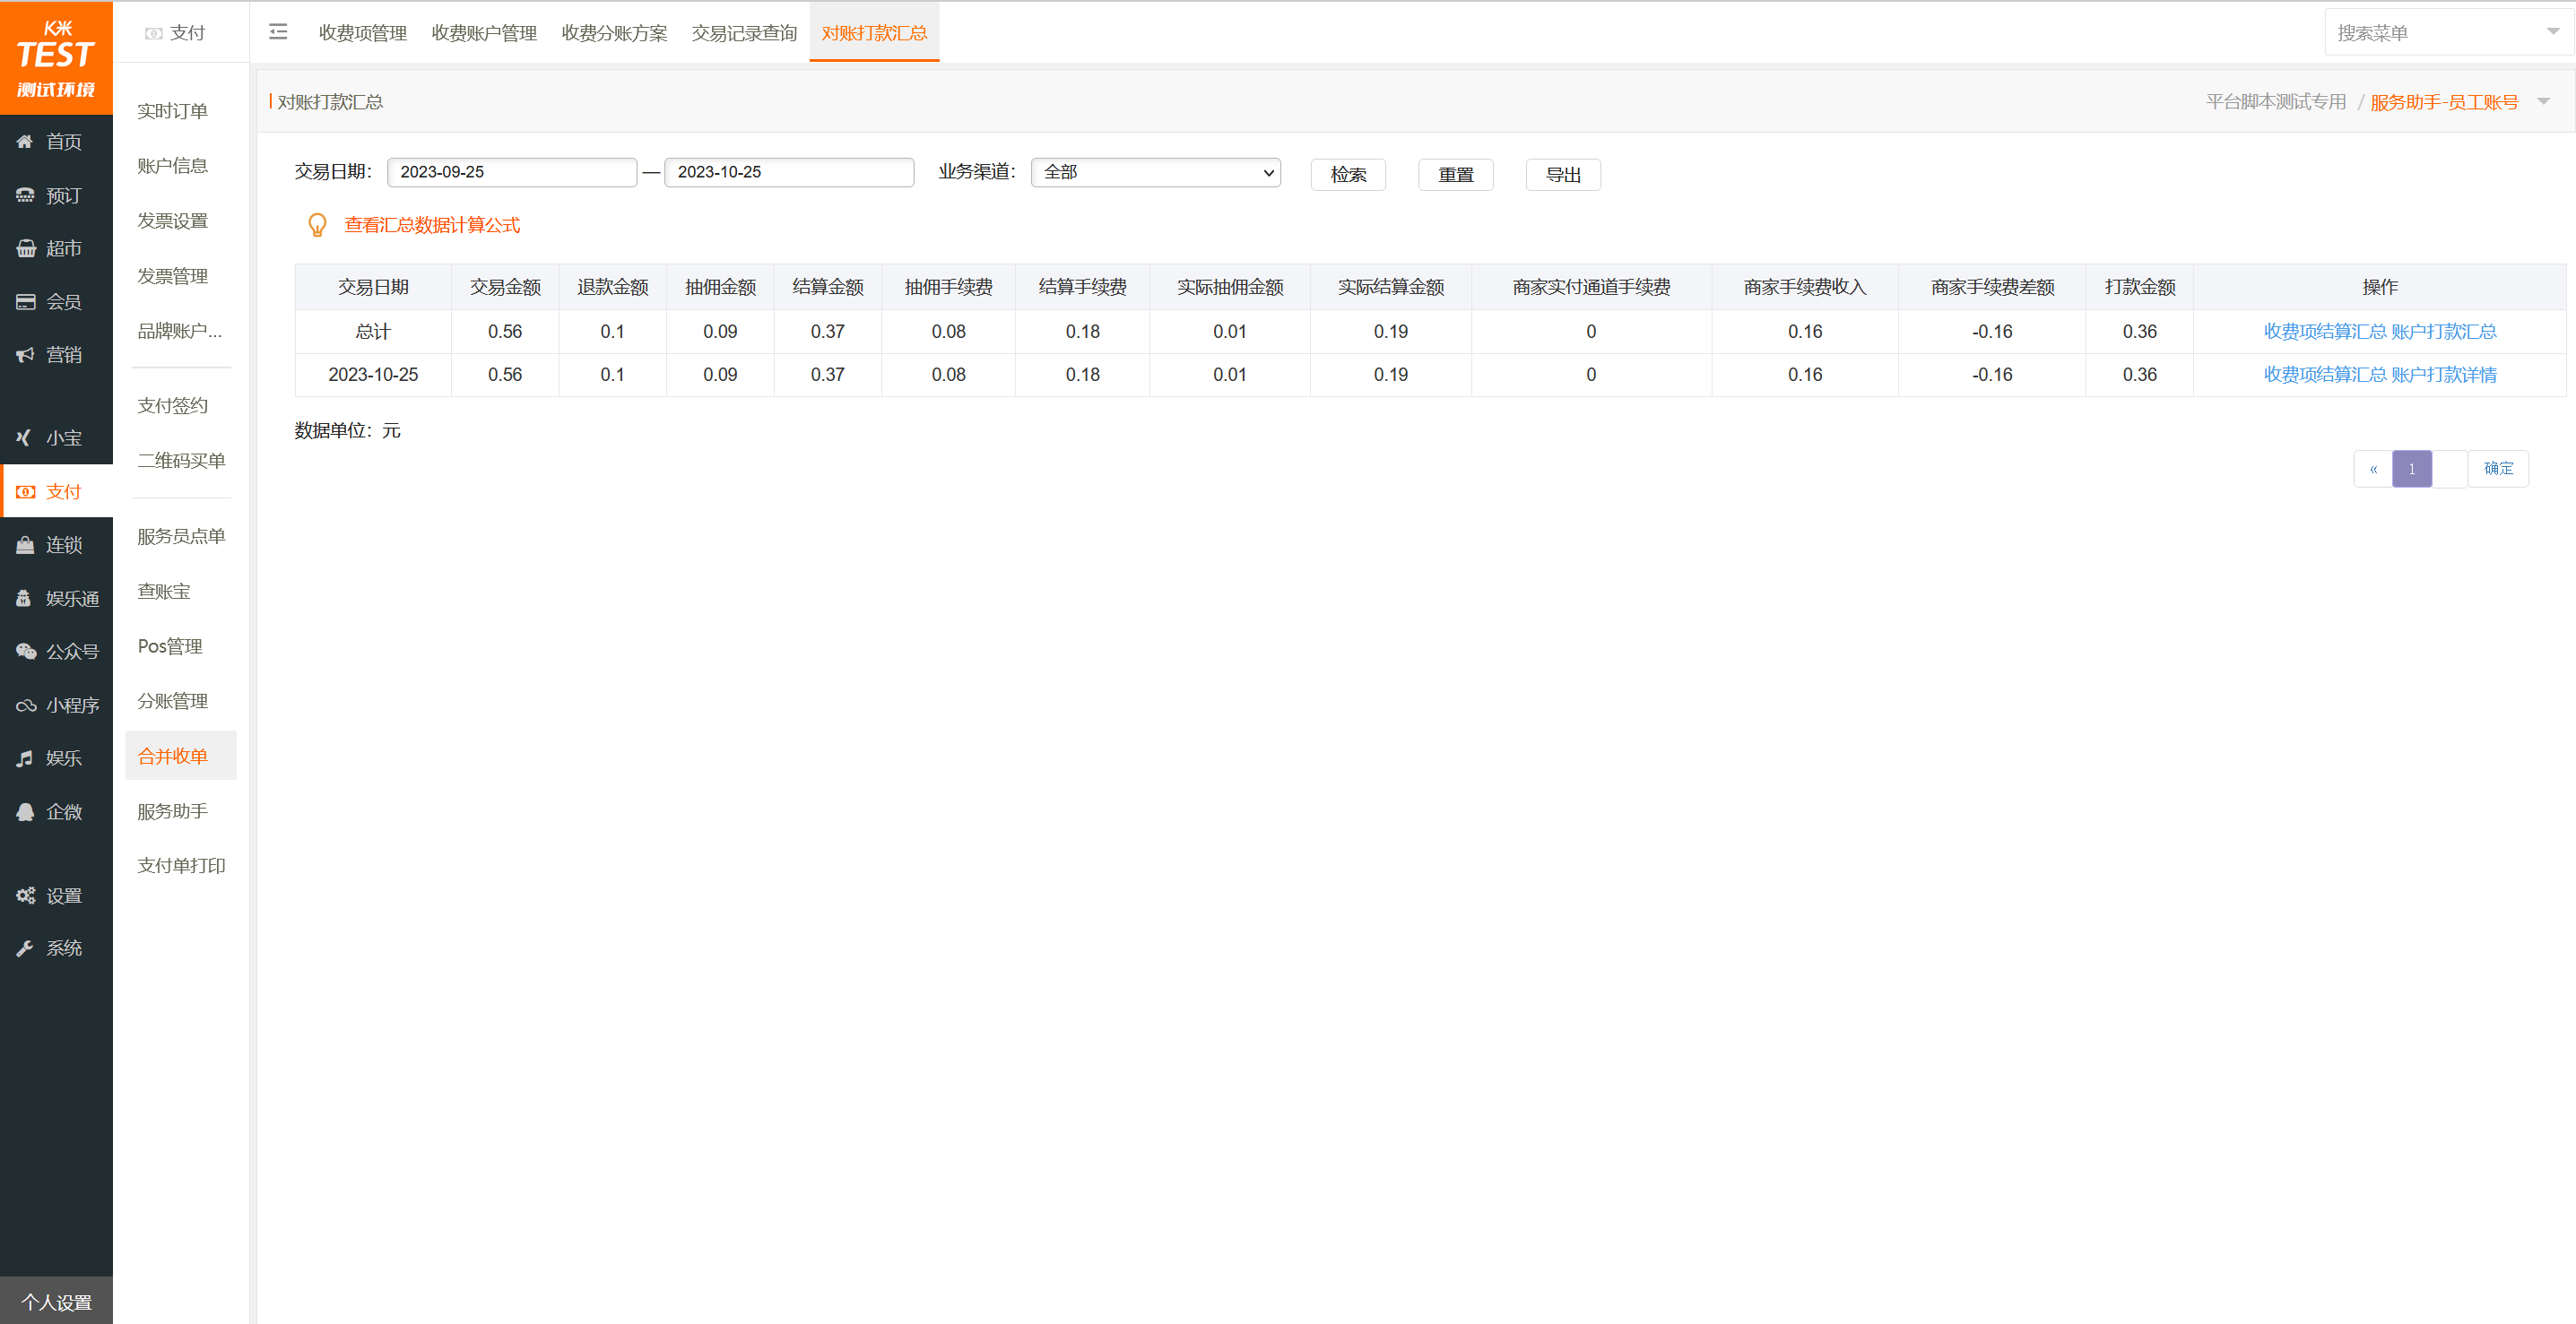Click the link icon for 小程序

click(25, 706)
